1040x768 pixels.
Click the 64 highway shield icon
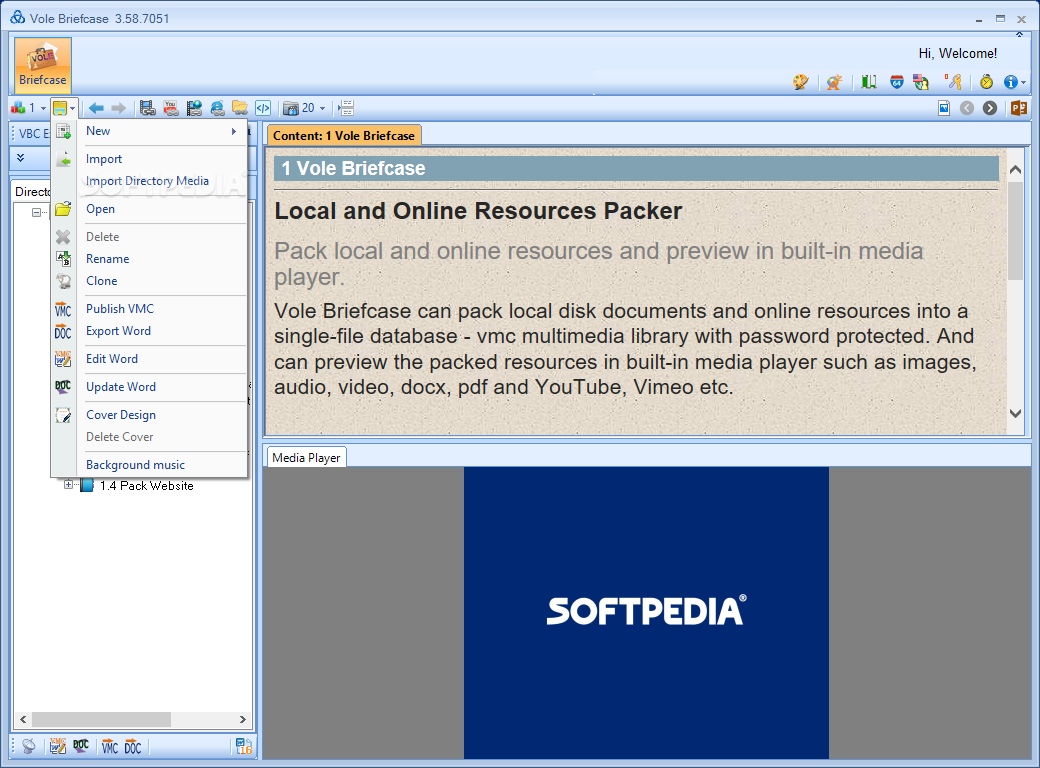click(x=897, y=82)
